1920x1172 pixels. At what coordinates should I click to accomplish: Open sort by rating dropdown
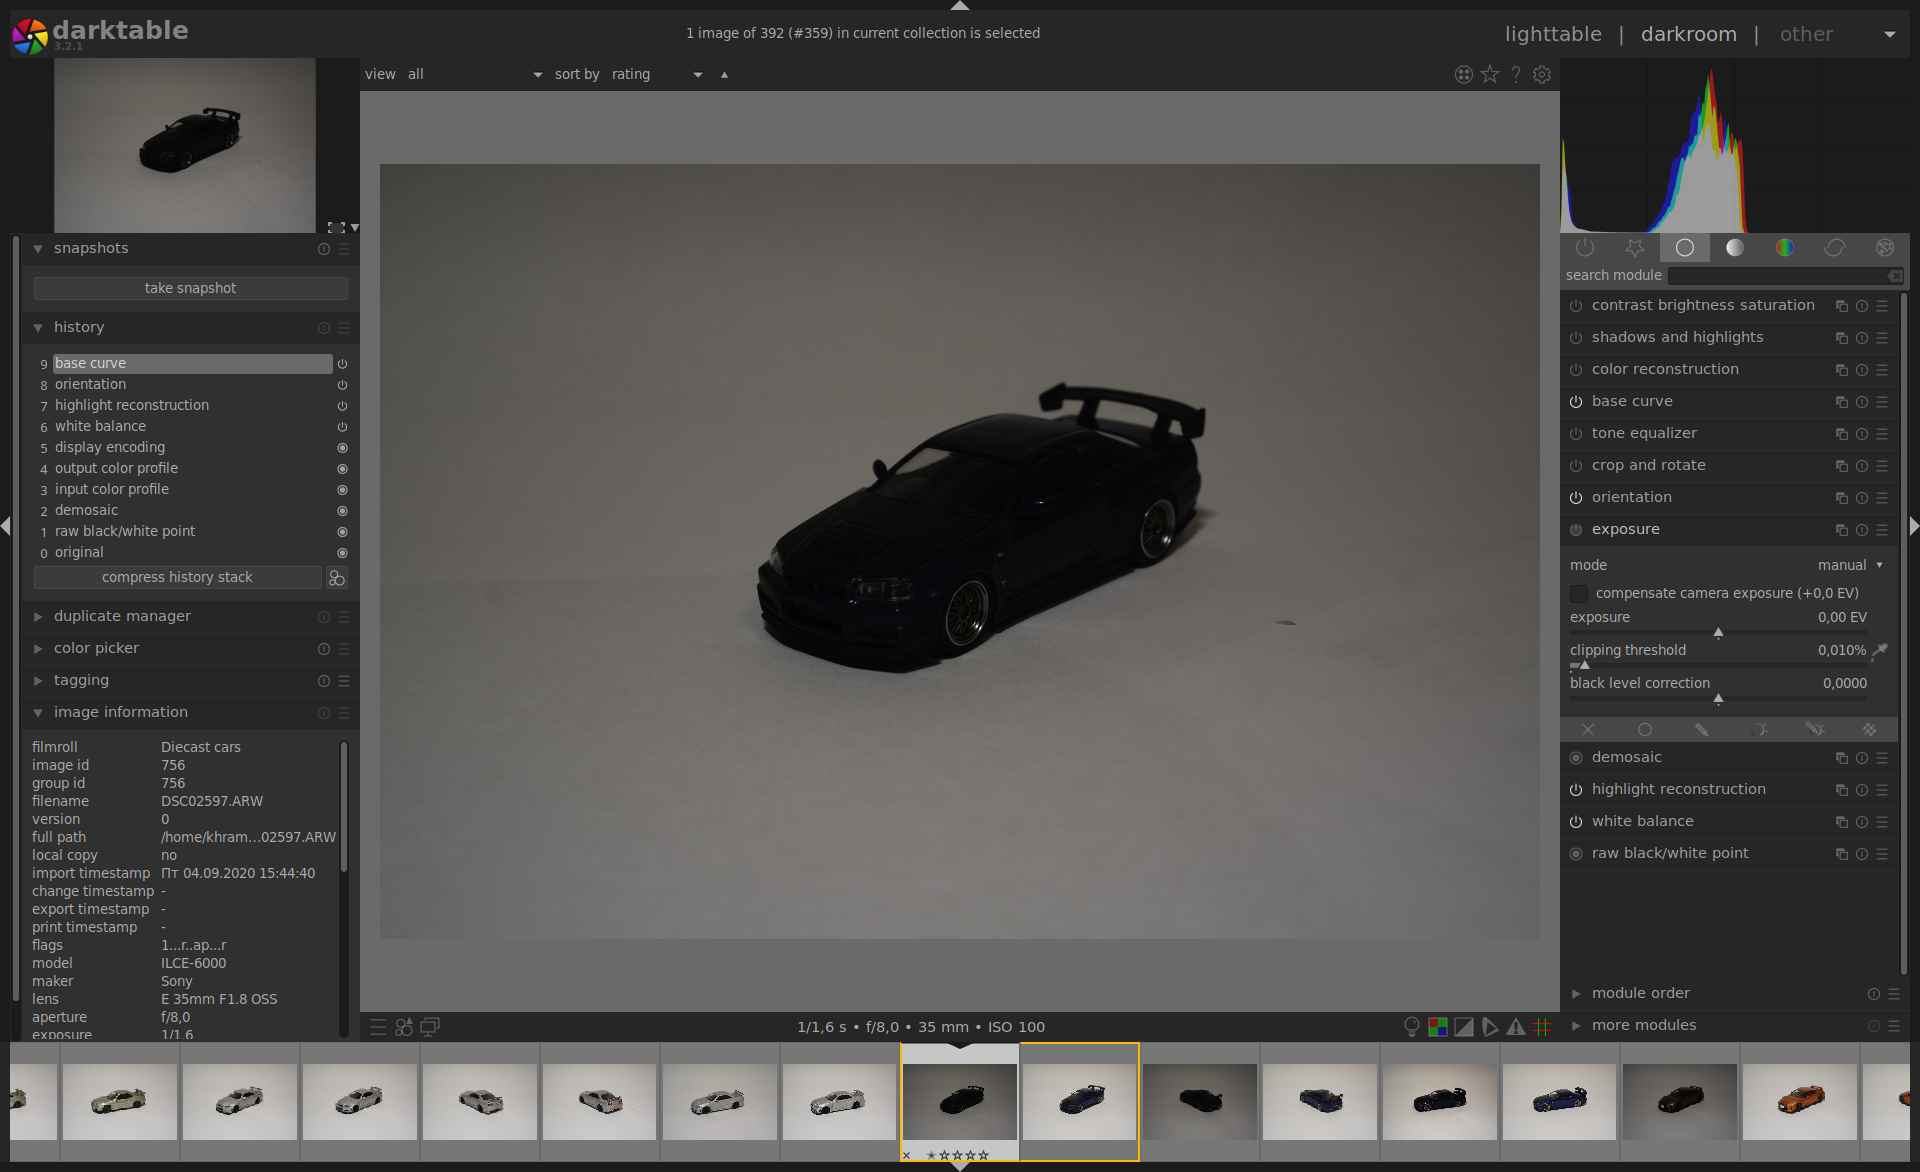(657, 74)
